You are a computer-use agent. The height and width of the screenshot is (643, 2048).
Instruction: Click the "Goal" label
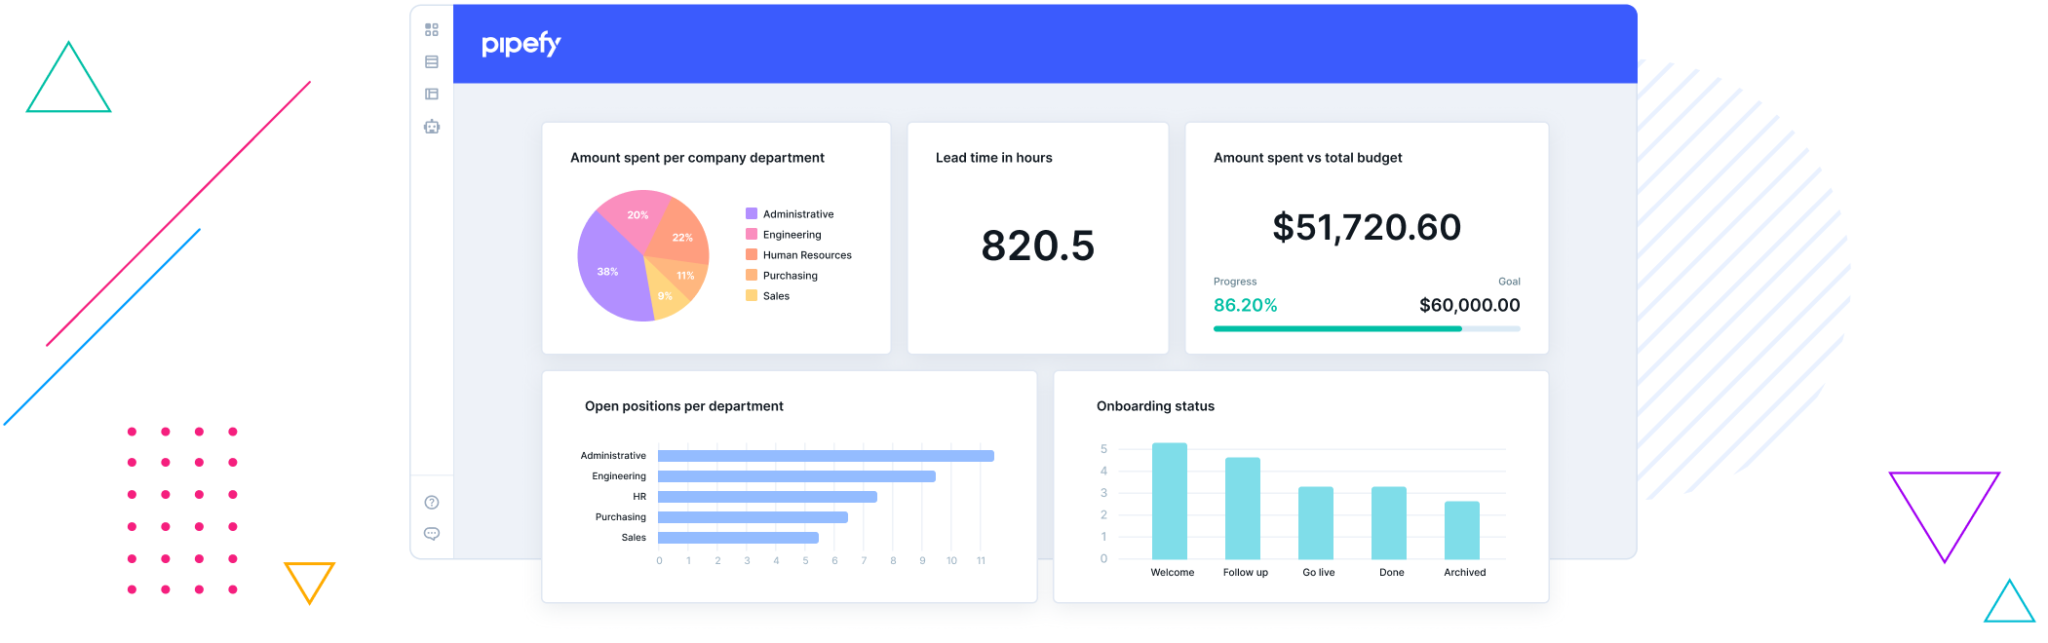pyautogui.click(x=1509, y=282)
